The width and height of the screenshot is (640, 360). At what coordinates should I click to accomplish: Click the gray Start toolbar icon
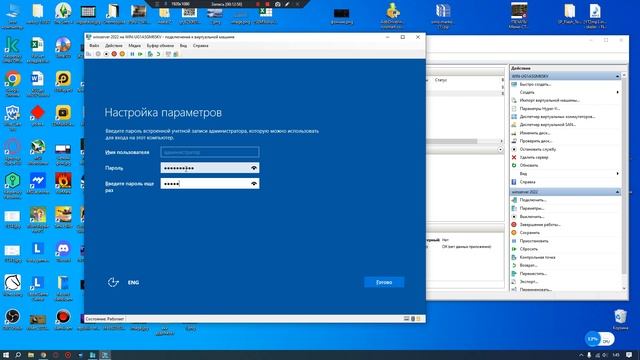98,54
